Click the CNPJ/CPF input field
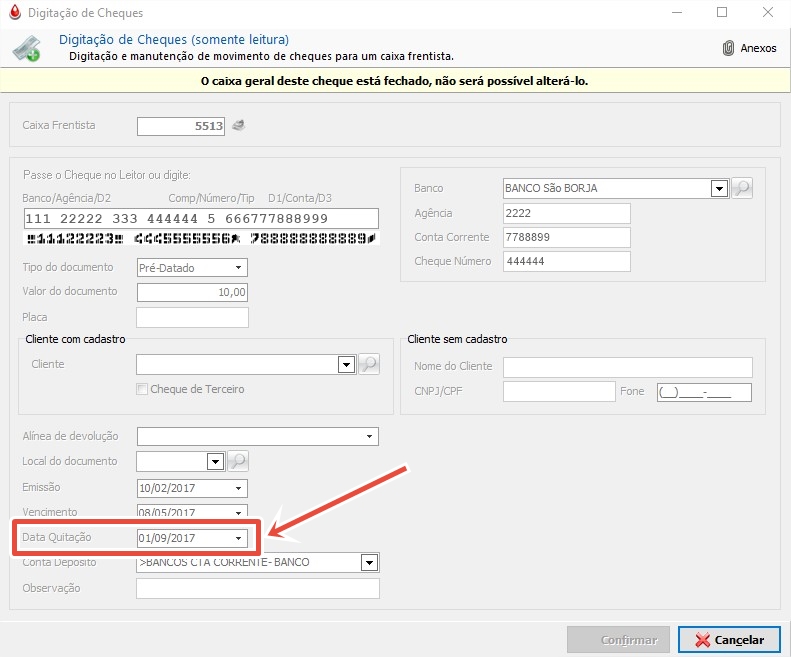 [x=559, y=392]
